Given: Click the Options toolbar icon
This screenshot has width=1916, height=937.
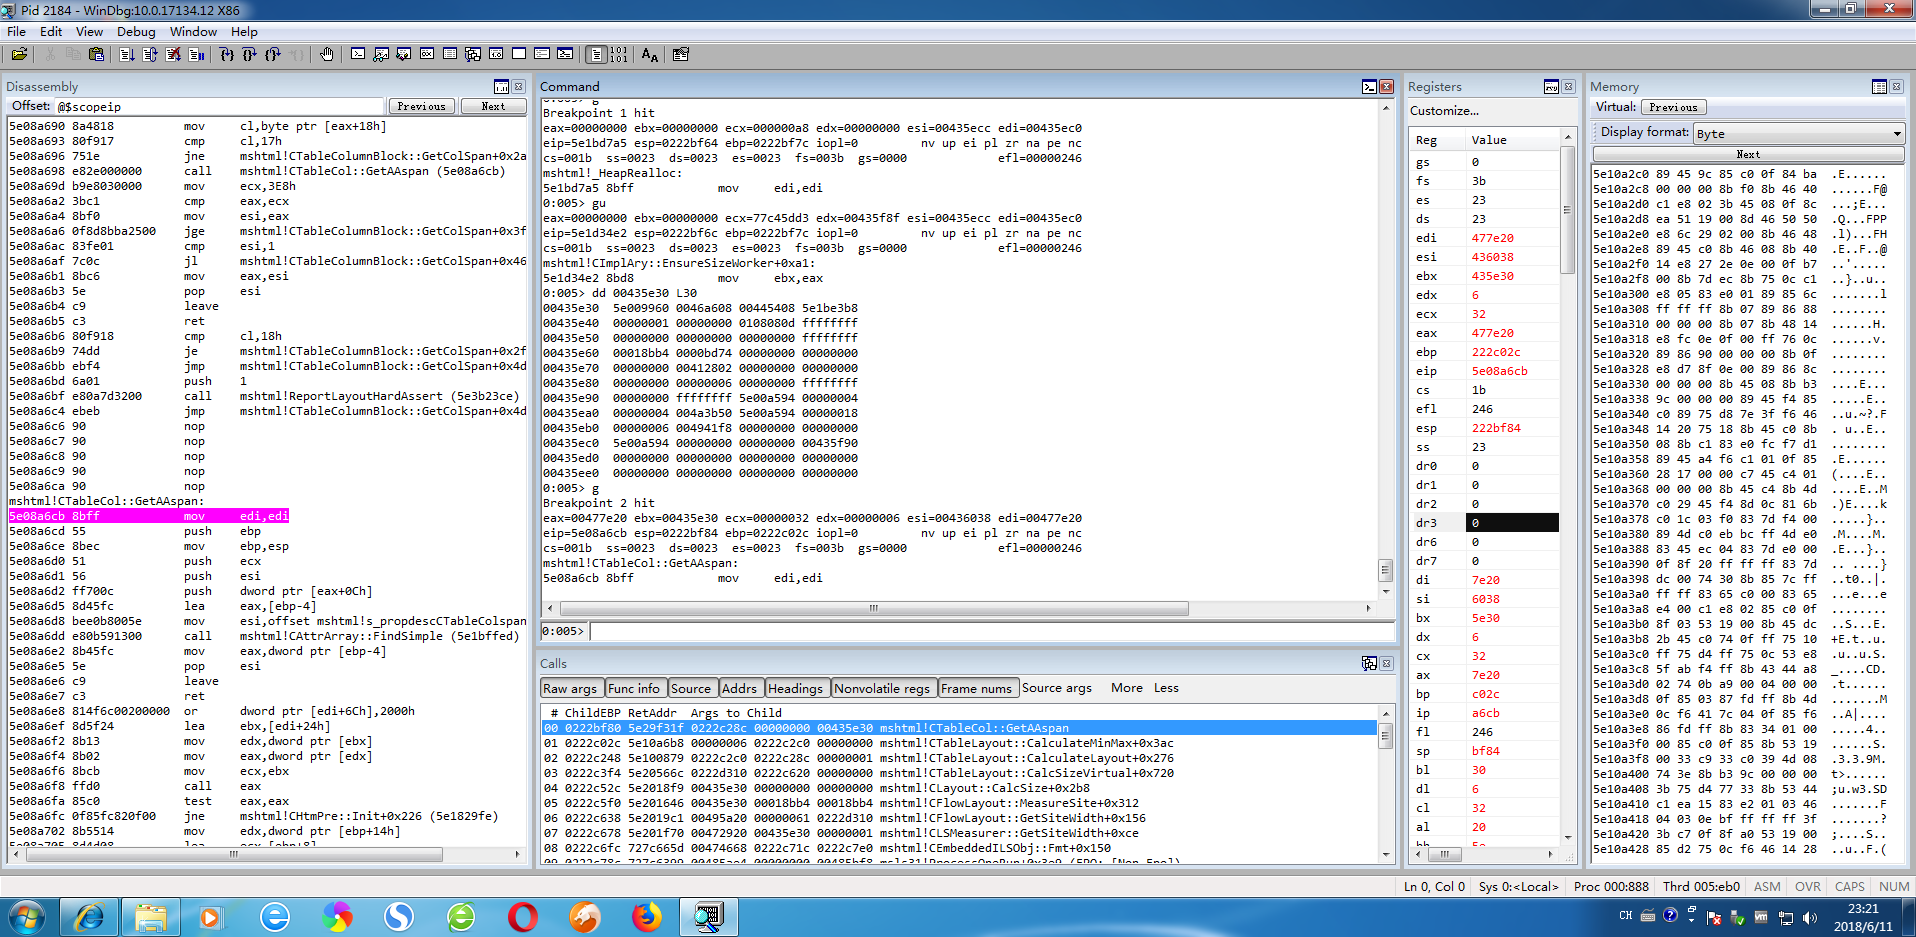Looking at the screenshot, I should (x=681, y=54).
